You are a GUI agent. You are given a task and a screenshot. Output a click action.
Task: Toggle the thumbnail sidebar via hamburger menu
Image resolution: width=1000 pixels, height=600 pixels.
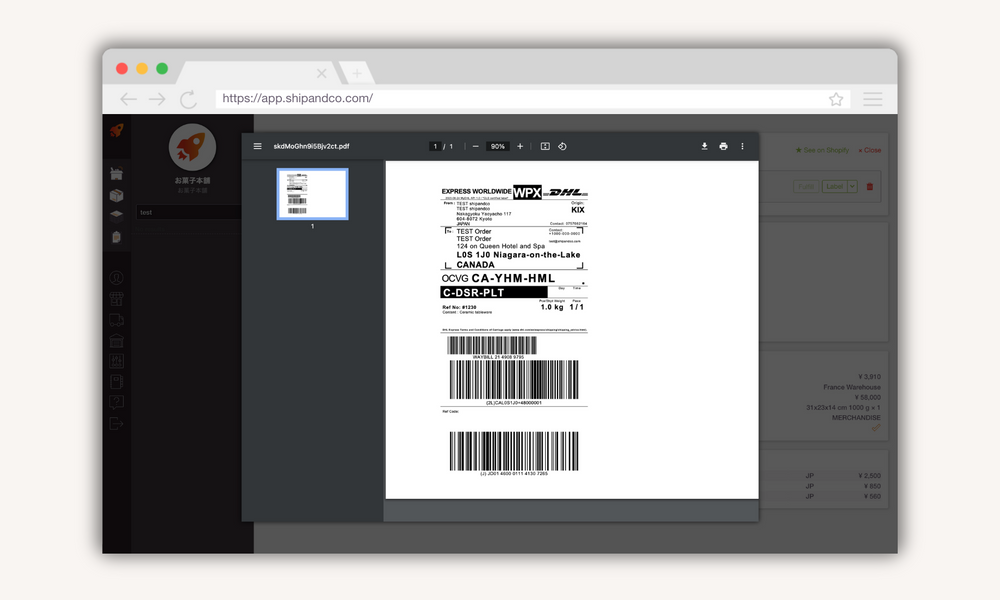[258, 146]
